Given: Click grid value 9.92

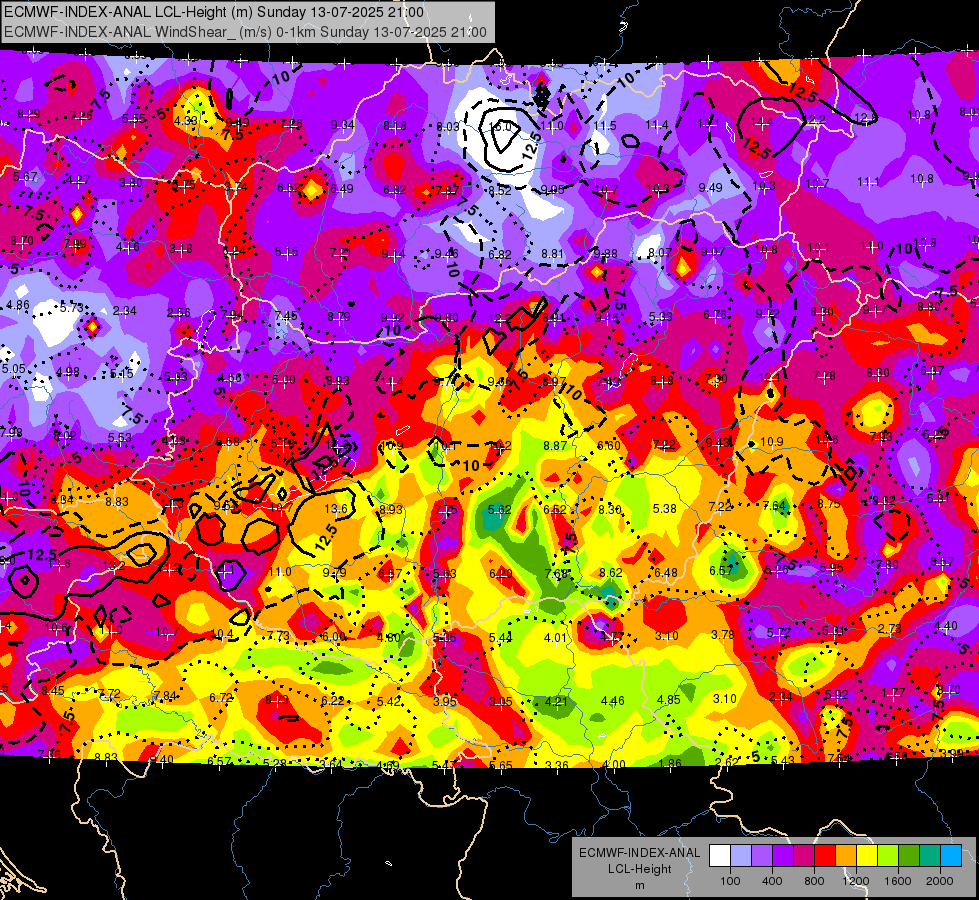Looking at the screenshot, I should coord(393,317).
